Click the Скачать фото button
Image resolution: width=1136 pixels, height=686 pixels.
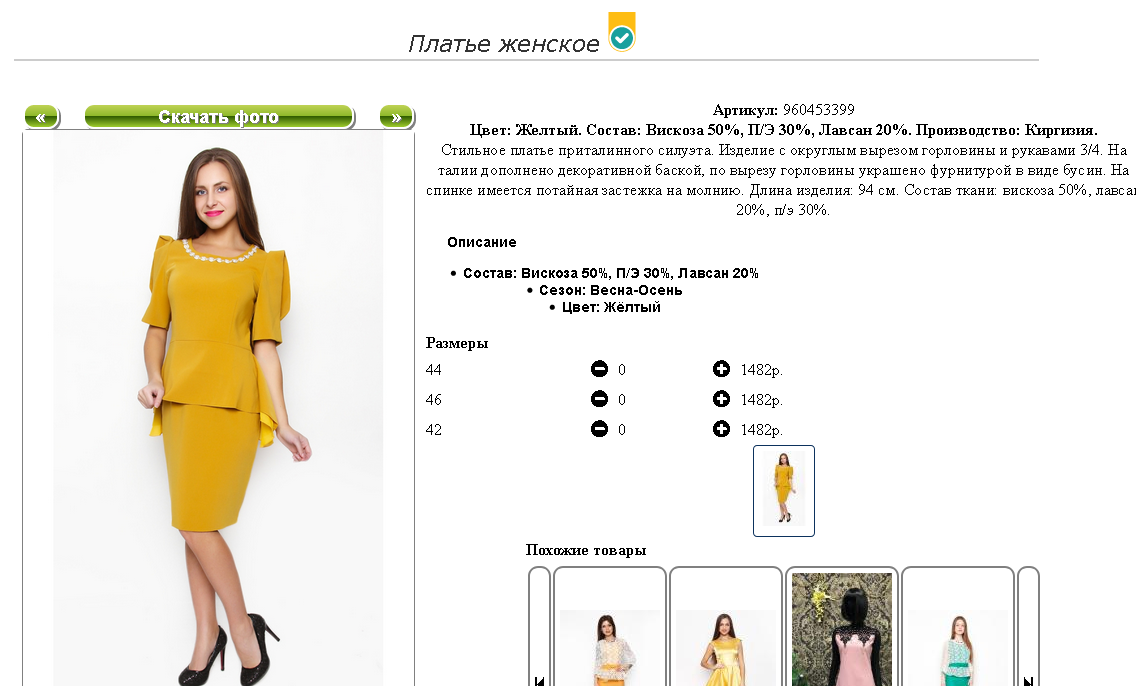pos(219,117)
